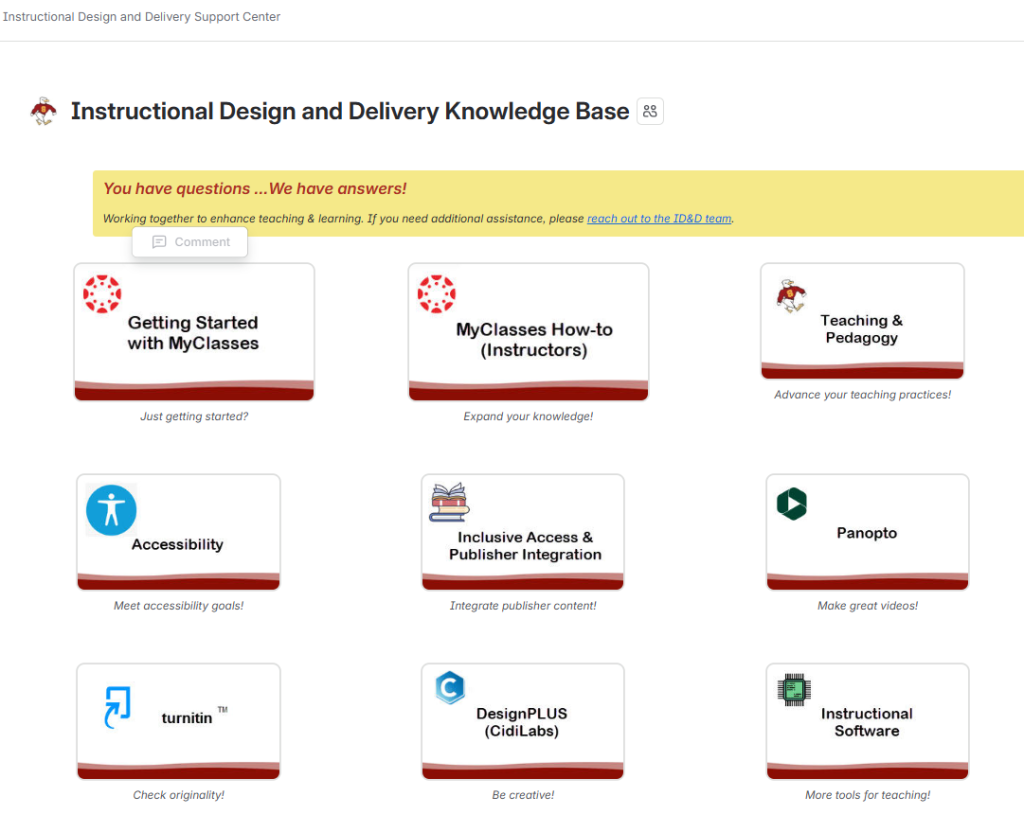
Task: Click the blue Accessibility figure icon
Action: point(112,510)
